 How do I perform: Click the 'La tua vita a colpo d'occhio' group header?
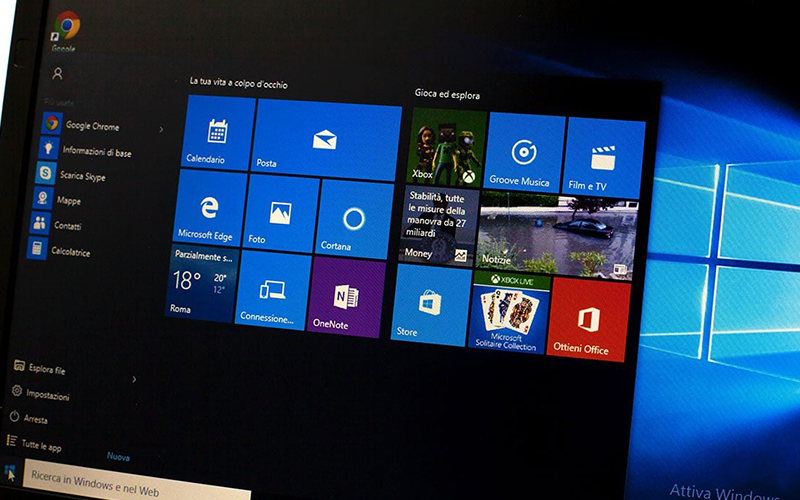click(x=239, y=83)
